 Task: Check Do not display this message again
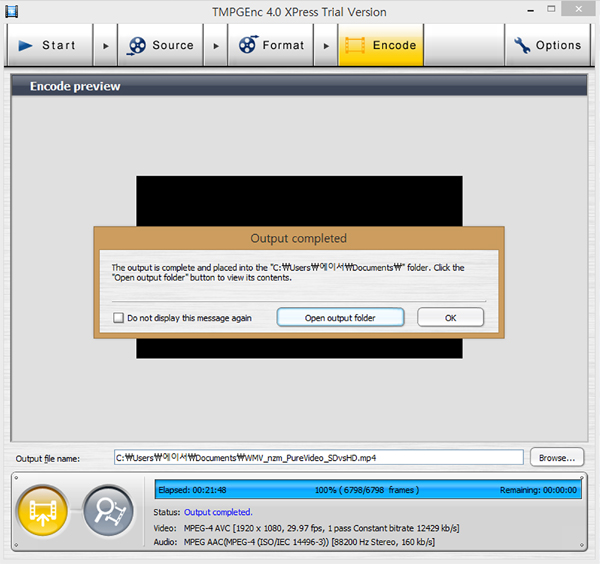point(119,318)
